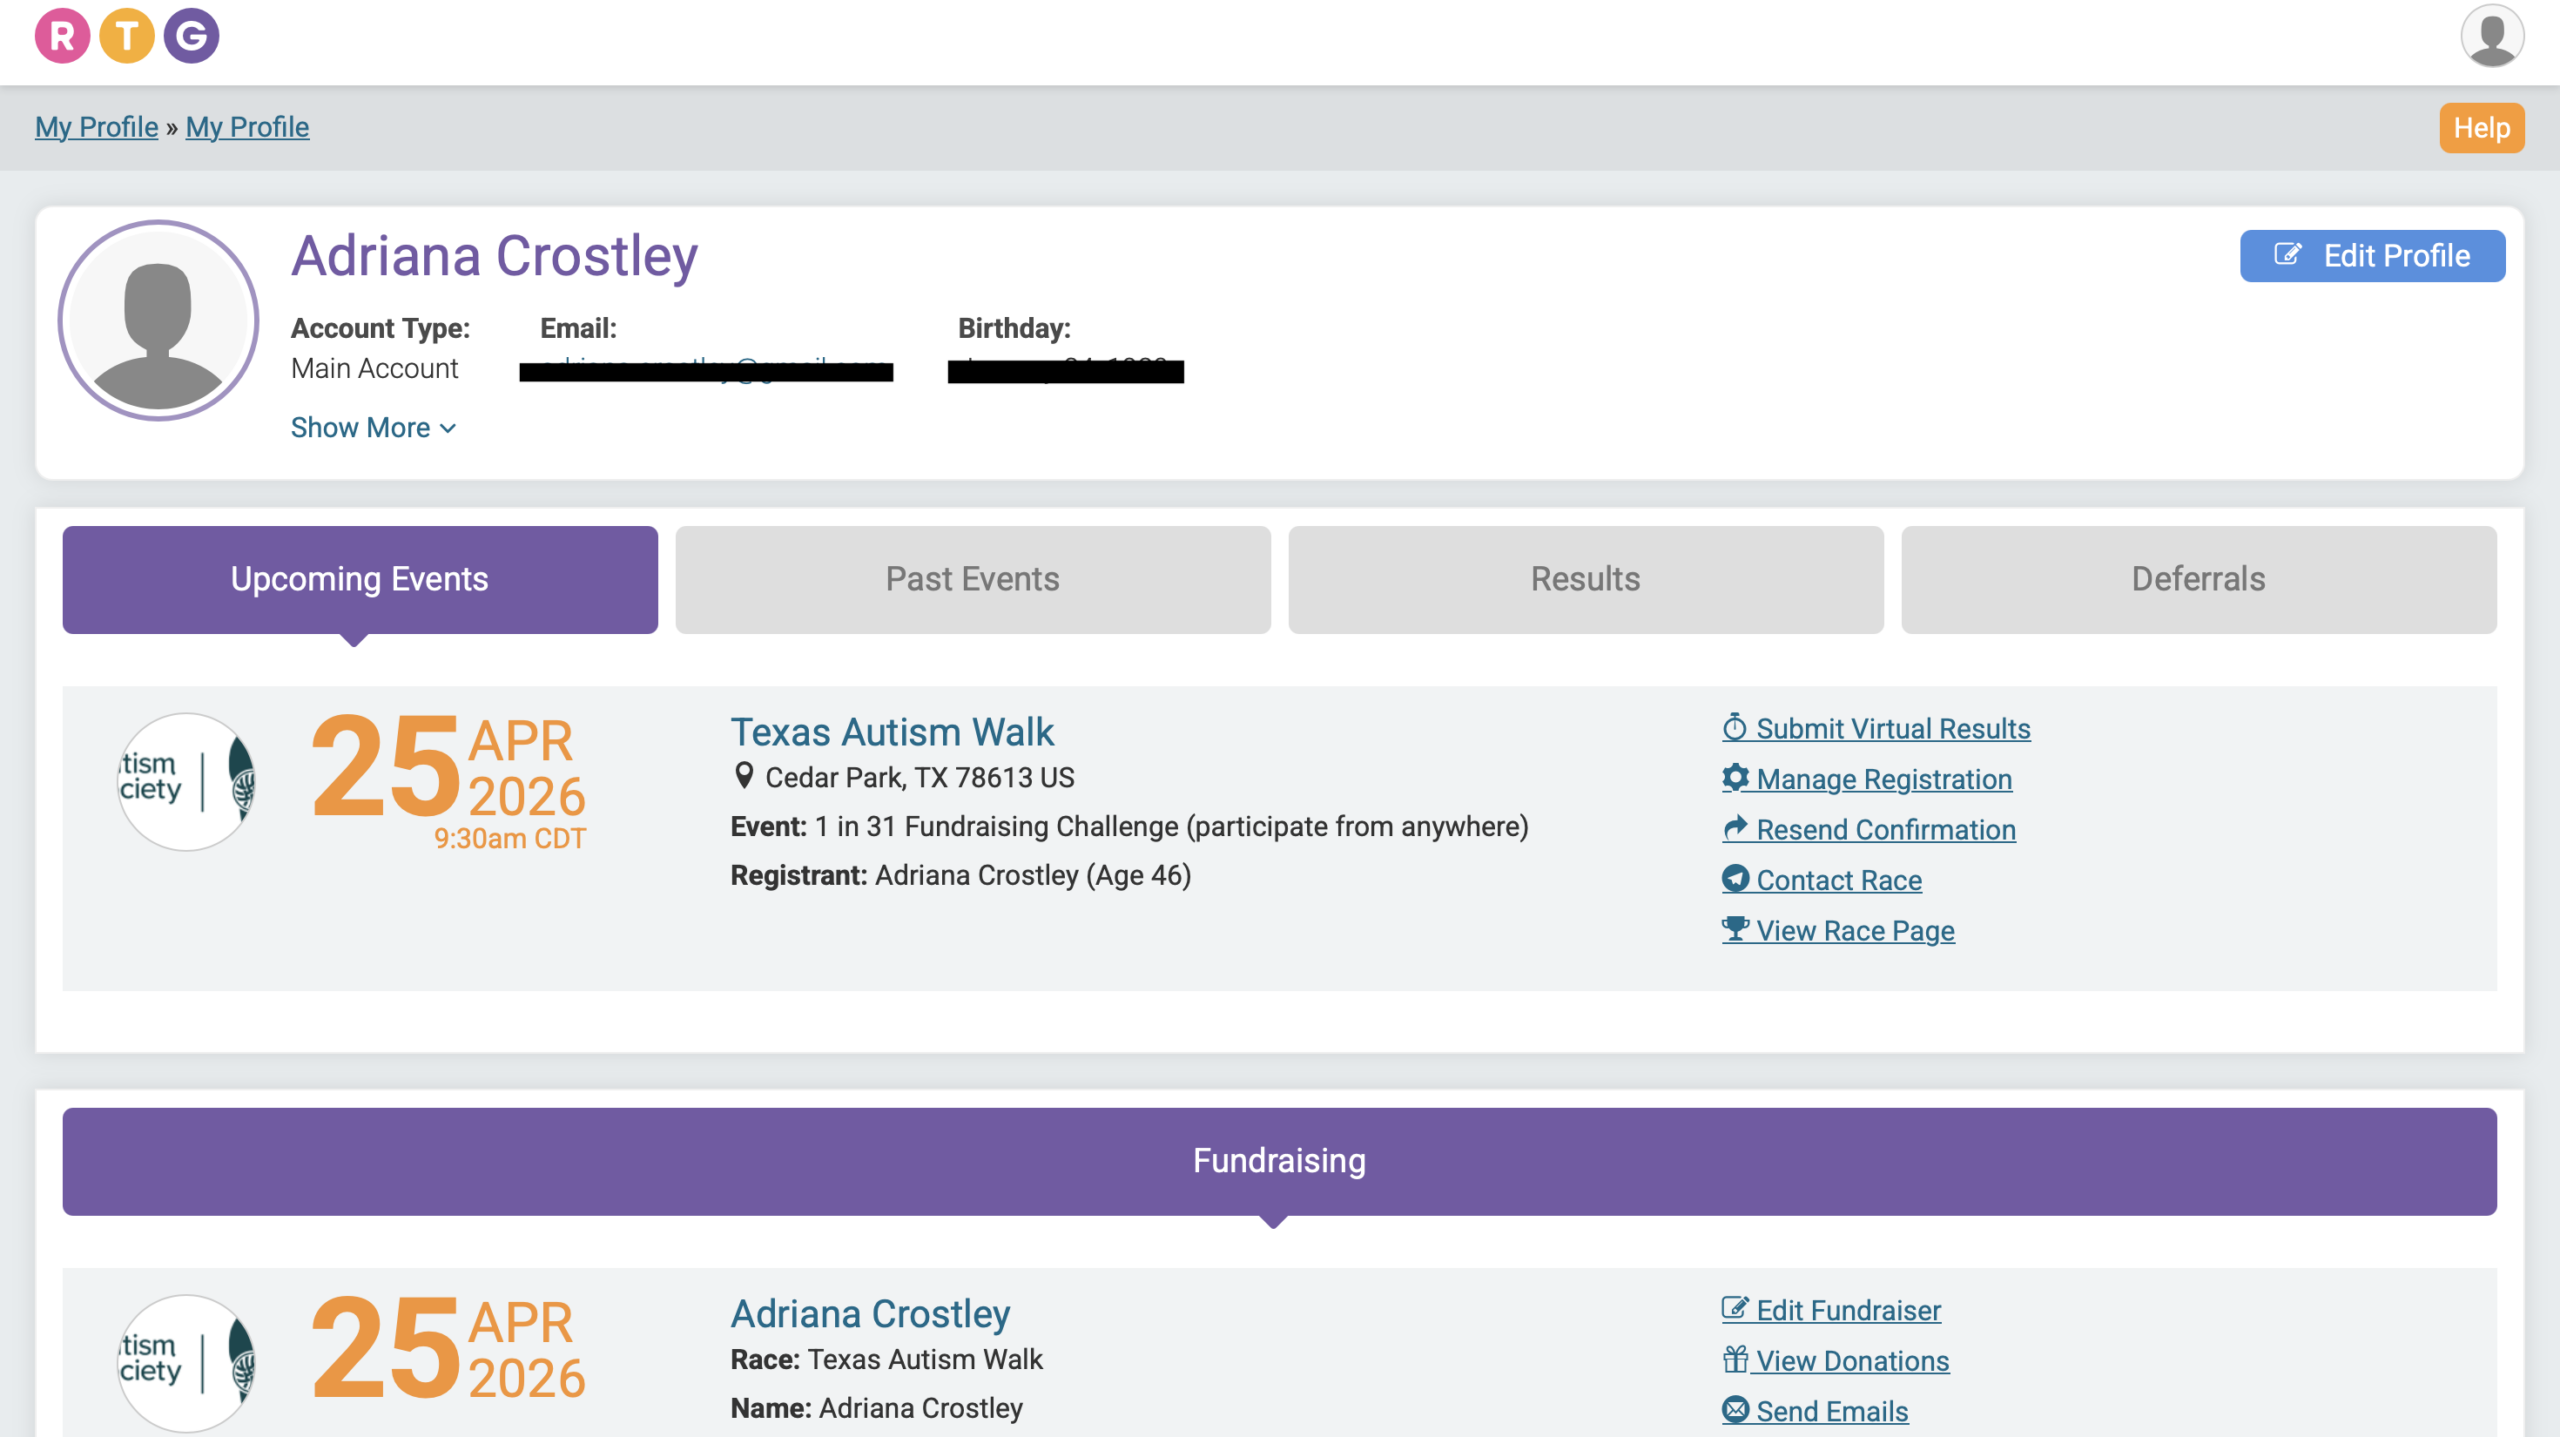Click the Autism Society event logo thumbnail
The image size is (2560, 1437).
[184, 781]
